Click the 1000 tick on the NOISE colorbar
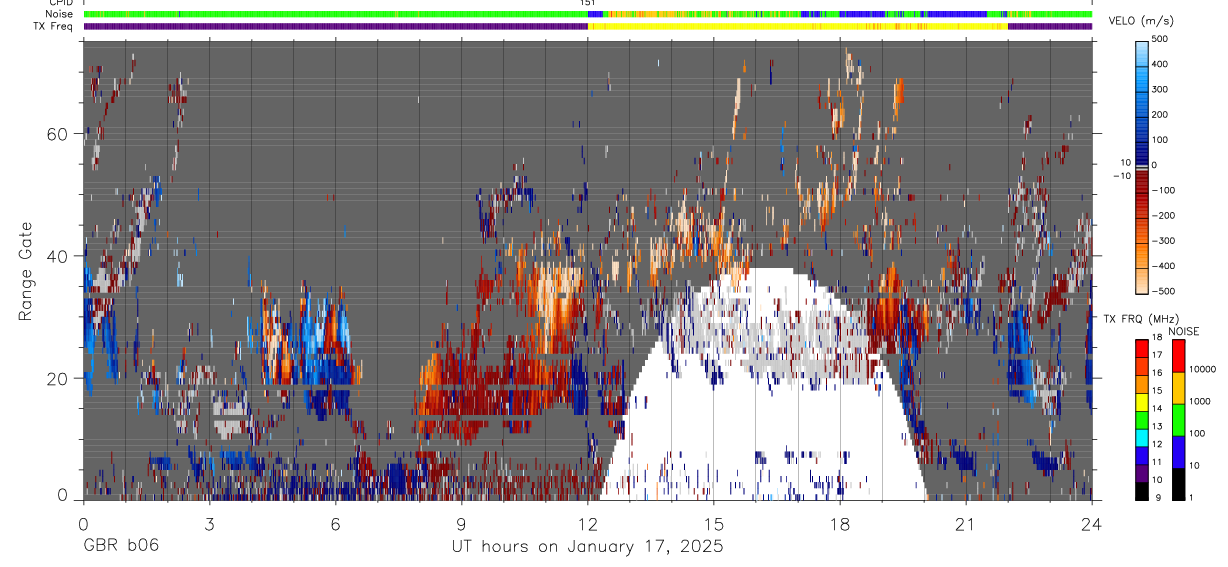1228x567 pixels. [x=1199, y=402]
